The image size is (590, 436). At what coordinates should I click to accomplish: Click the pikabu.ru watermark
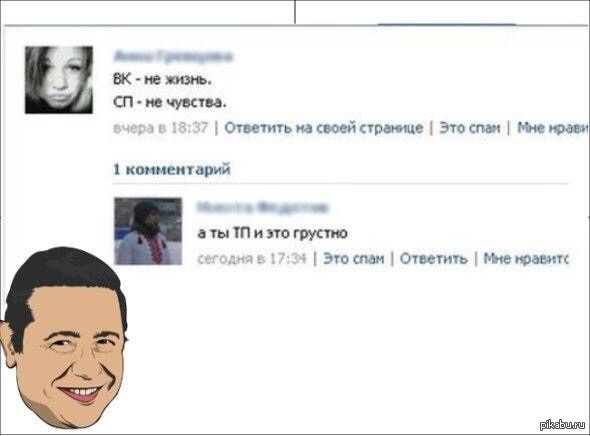563,425
